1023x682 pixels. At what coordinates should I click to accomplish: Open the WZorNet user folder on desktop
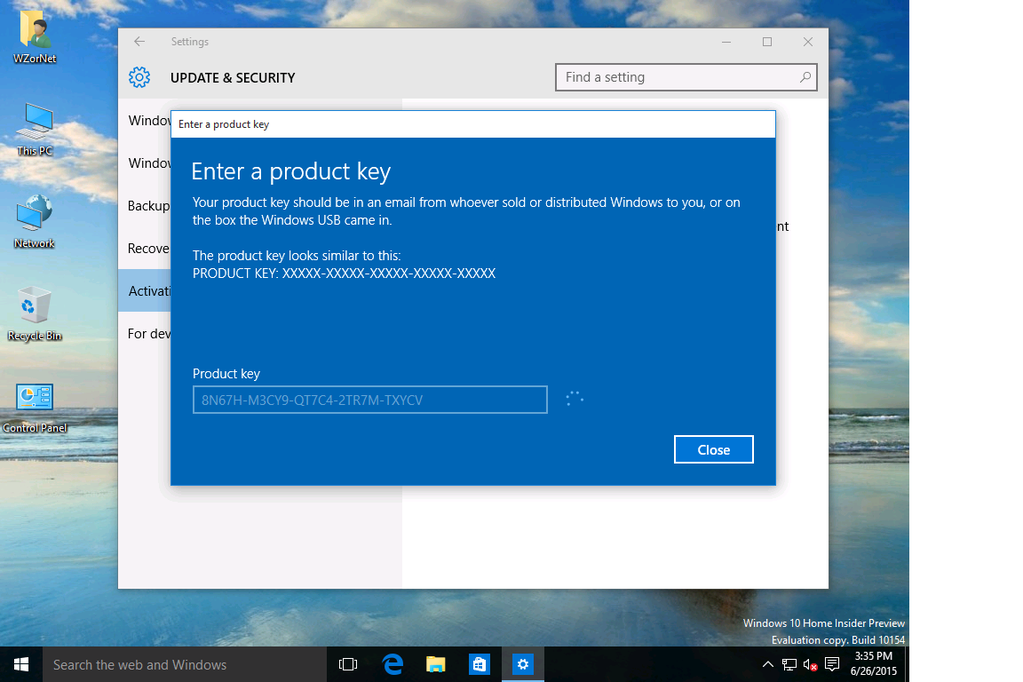pos(35,38)
